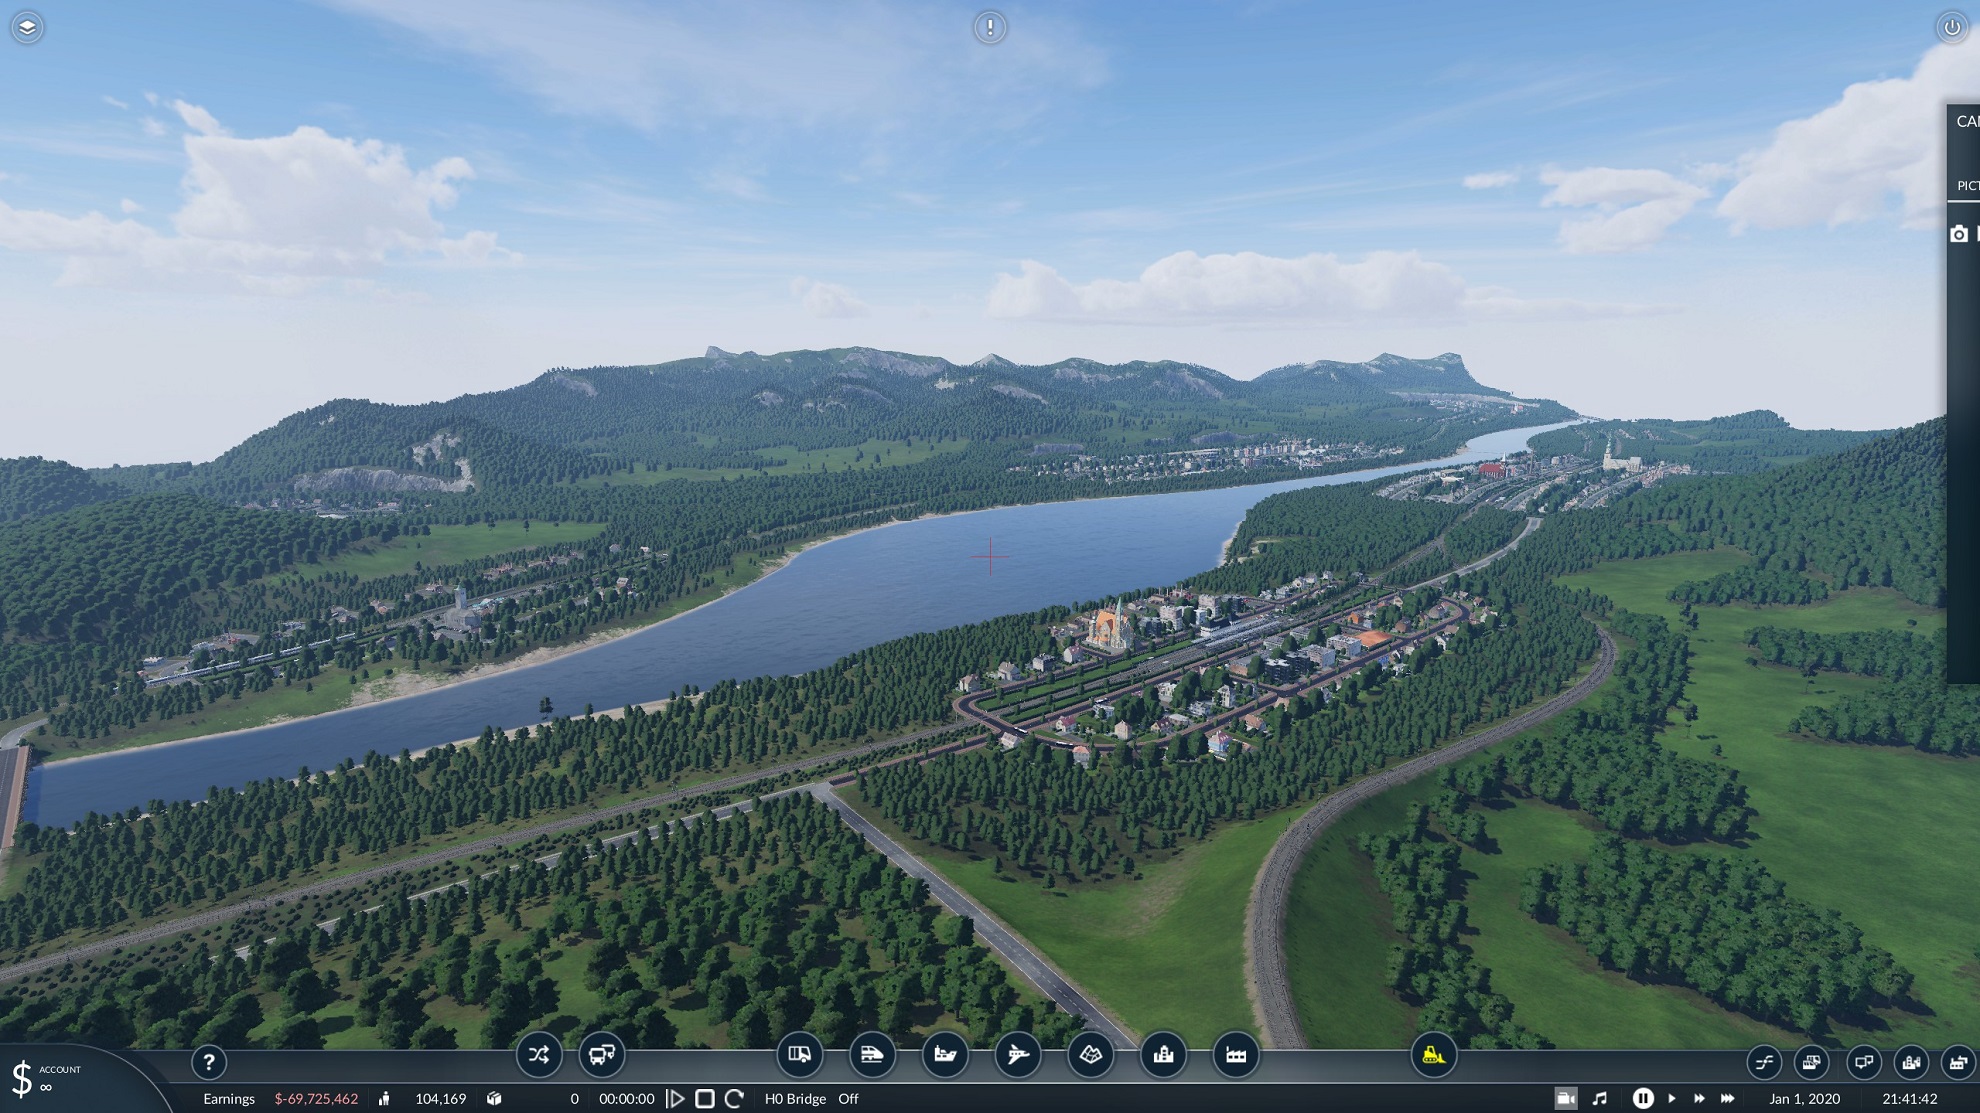Open the line manager shuffle icon
This screenshot has width=1980, height=1113.
tap(539, 1055)
